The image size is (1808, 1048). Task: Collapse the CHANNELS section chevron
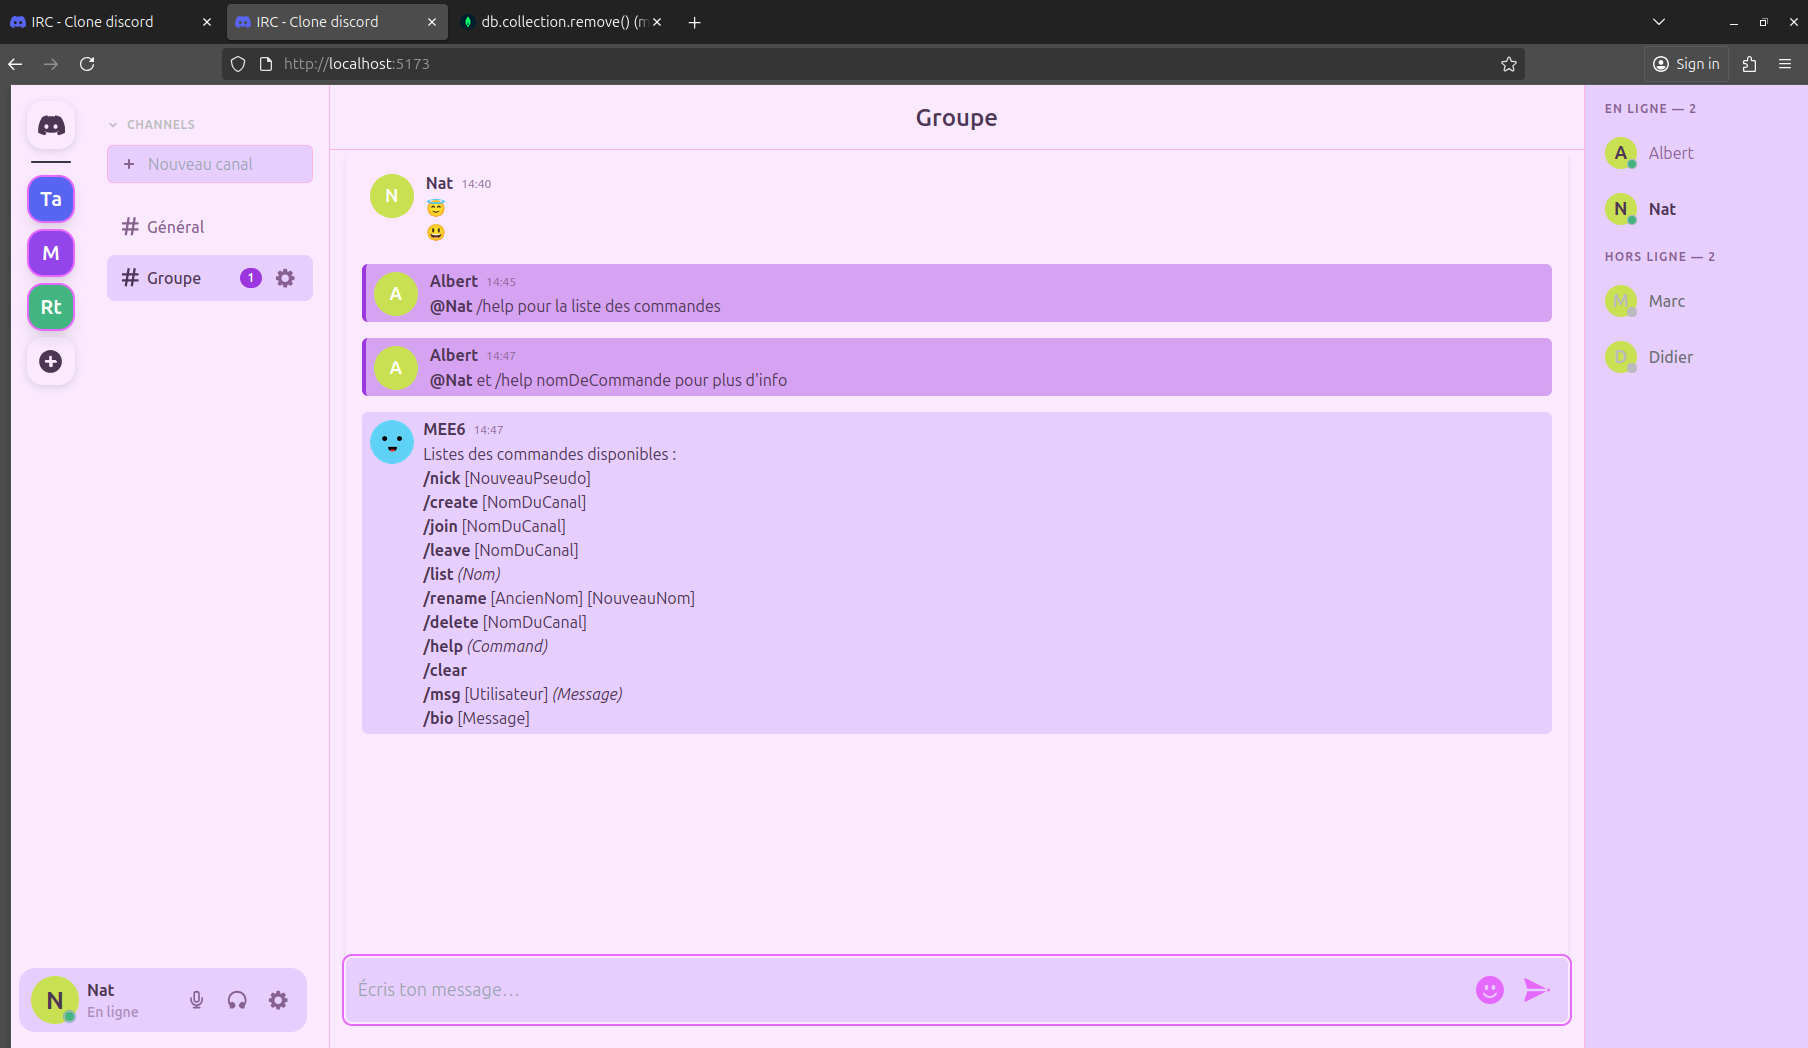pyautogui.click(x=112, y=124)
